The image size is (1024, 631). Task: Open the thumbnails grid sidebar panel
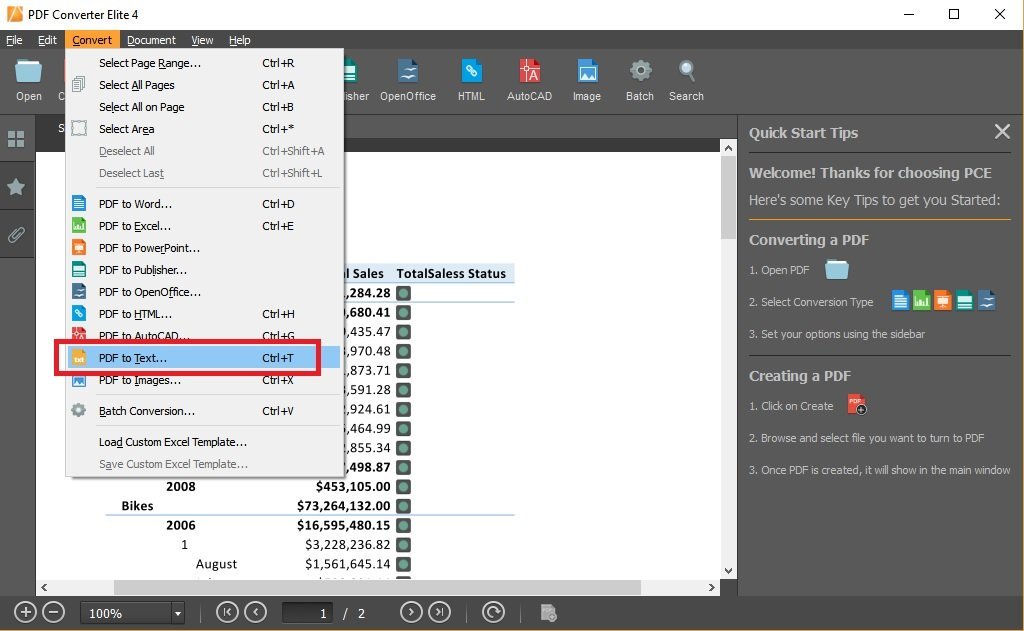[16, 139]
